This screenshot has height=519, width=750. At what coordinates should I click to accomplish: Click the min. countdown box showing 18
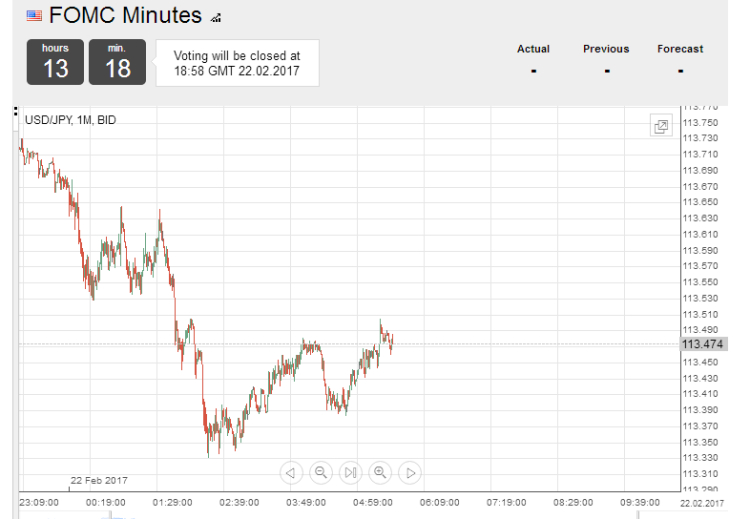coord(117,62)
